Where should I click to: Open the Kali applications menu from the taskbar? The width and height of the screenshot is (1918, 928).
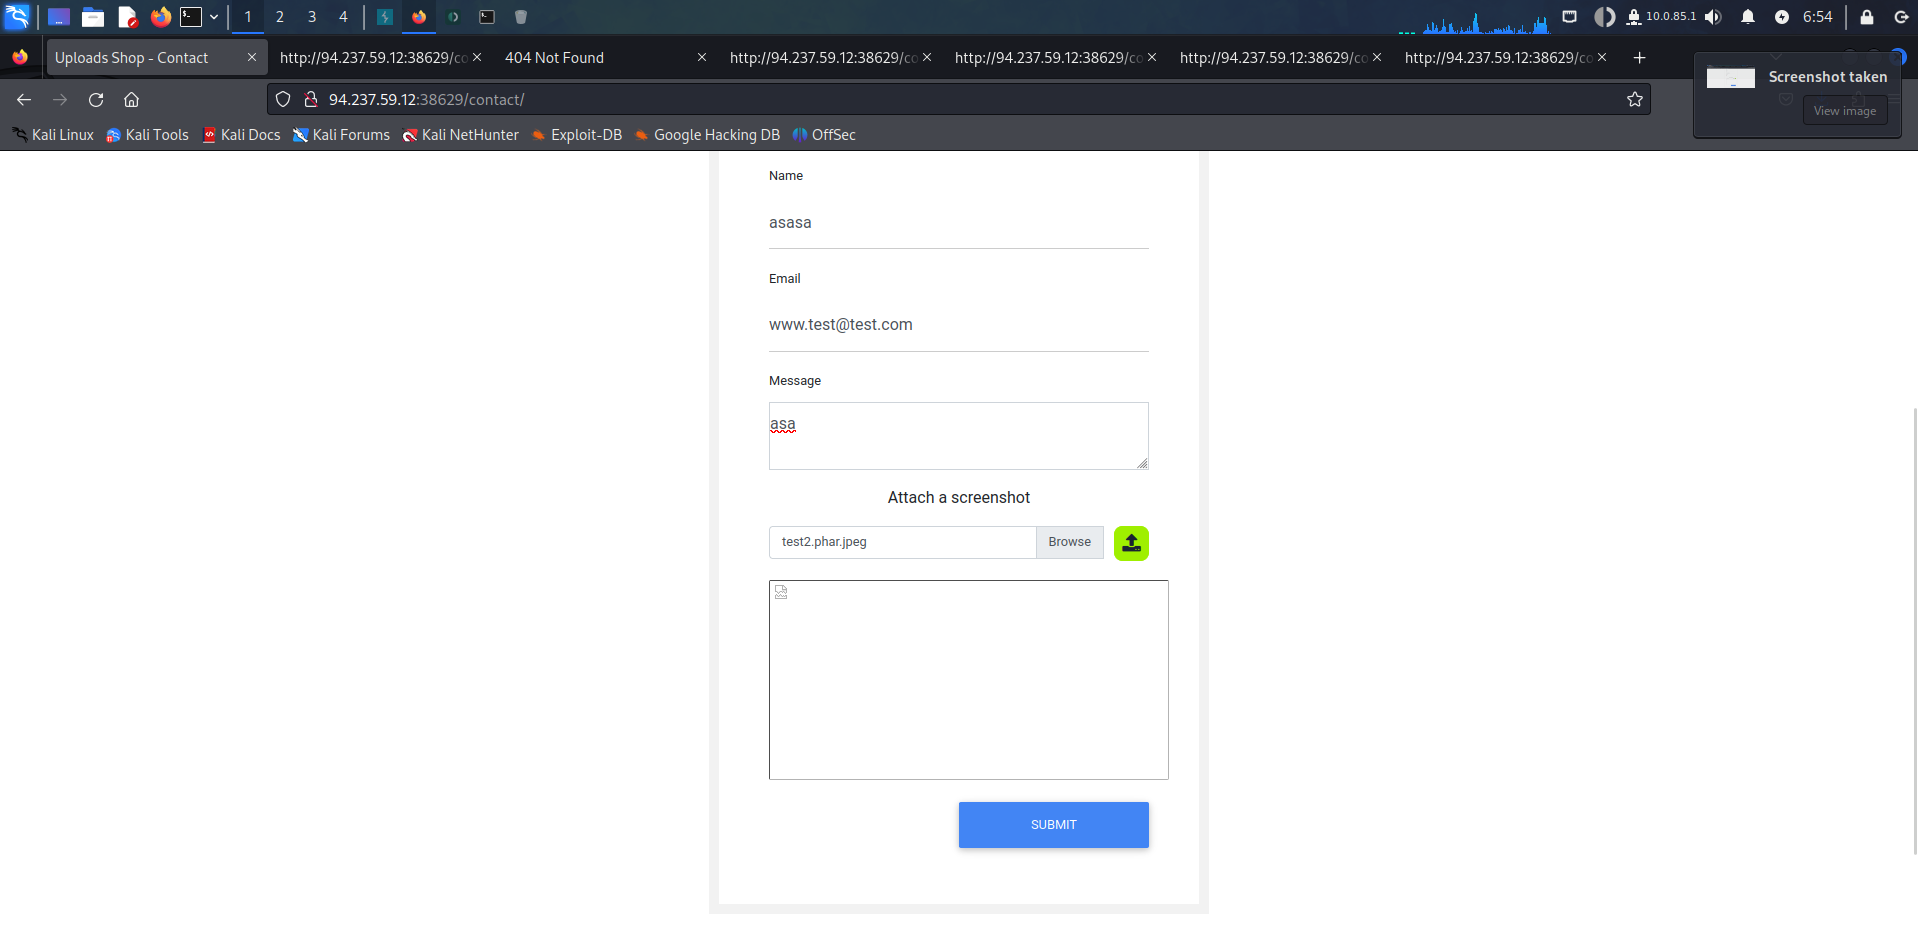[19, 17]
